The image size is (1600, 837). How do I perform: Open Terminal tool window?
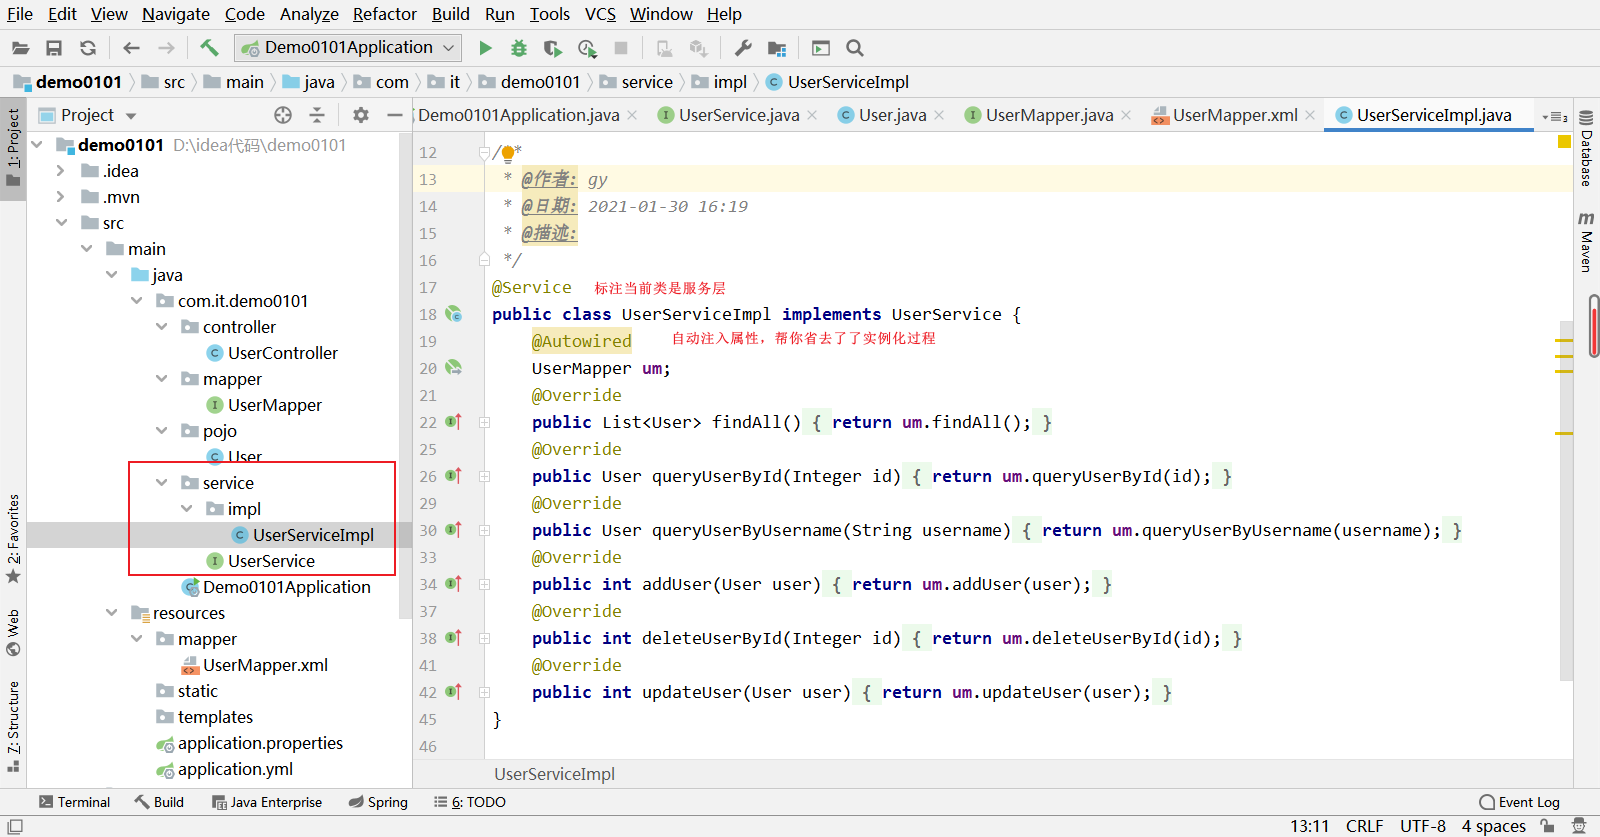74,802
